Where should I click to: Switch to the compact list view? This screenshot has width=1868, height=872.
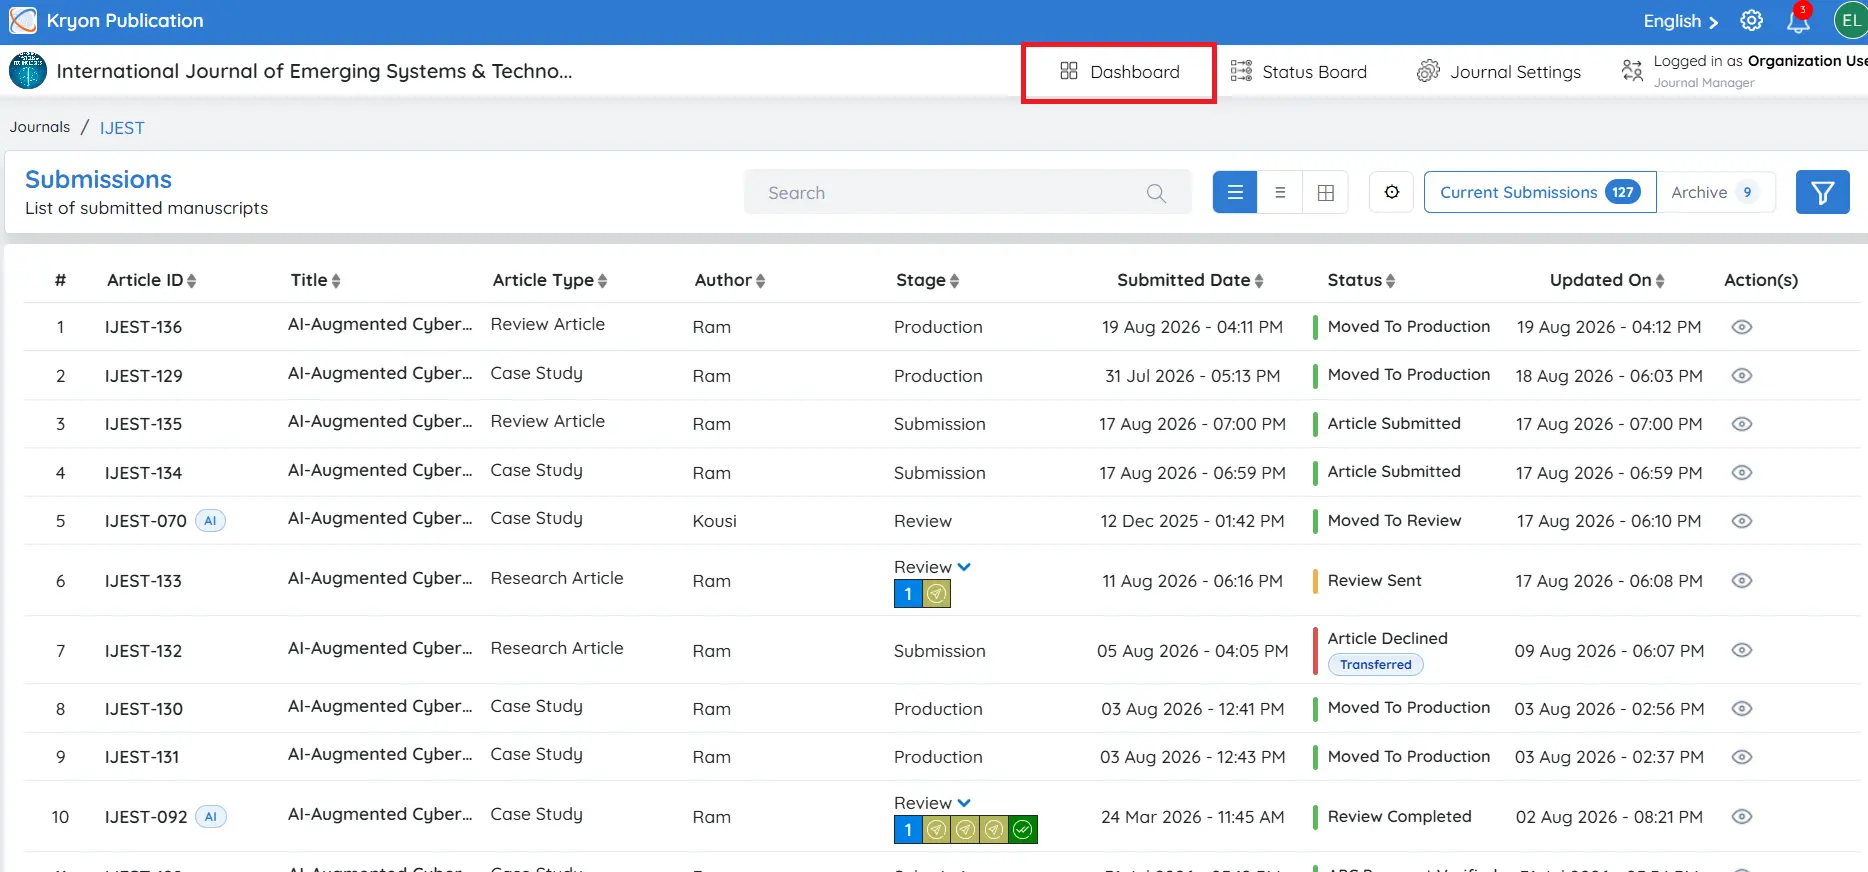point(1280,192)
